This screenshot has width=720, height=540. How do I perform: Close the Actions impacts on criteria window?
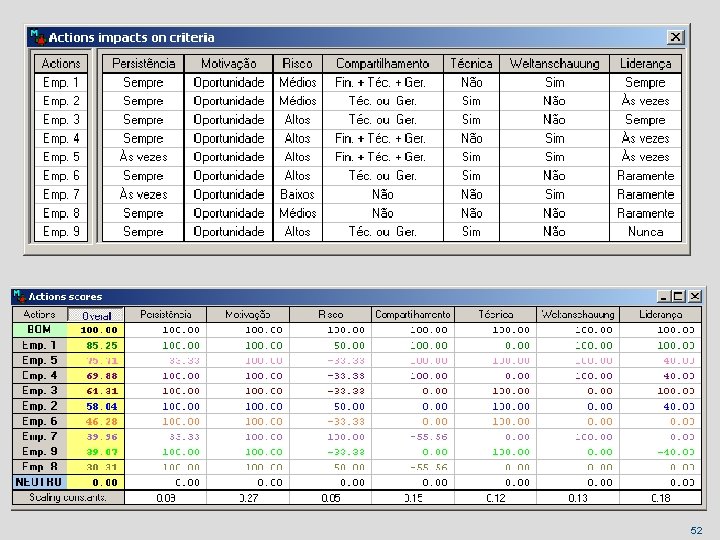point(675,37)
